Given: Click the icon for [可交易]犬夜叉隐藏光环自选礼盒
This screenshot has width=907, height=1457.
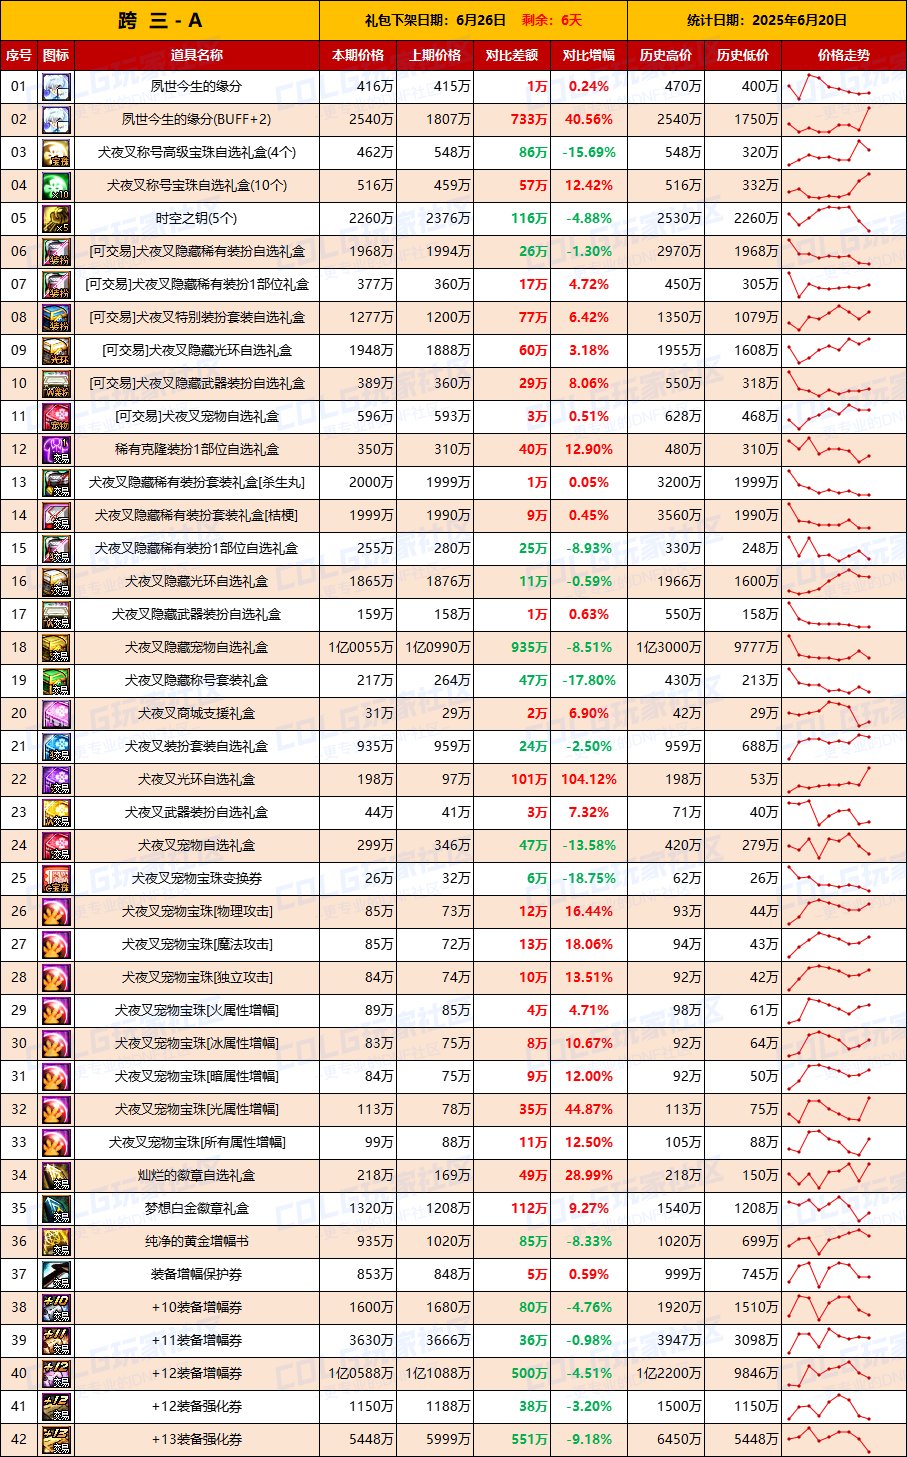Looking at the screenshot, I should 56,351.
